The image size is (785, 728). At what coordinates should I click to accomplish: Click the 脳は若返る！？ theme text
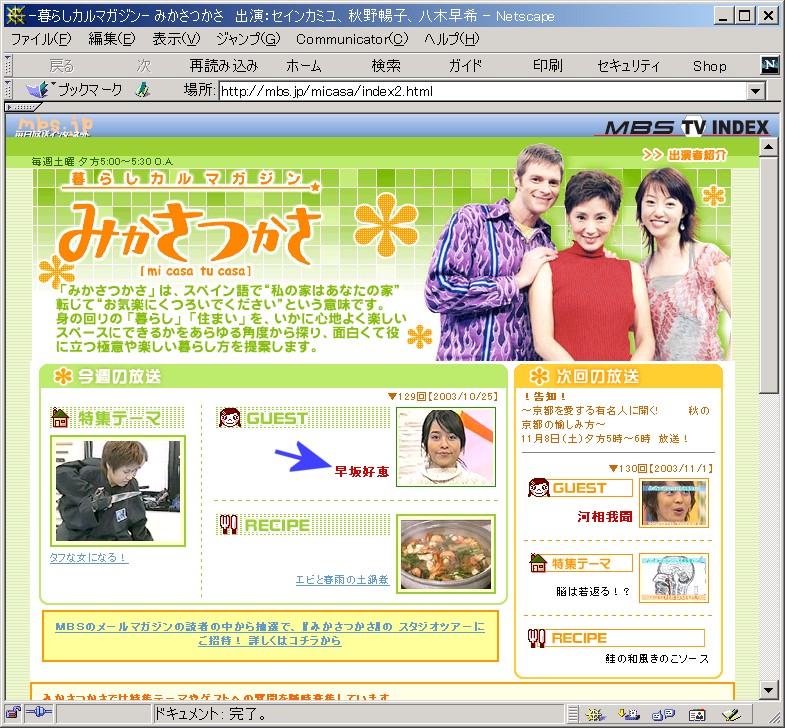[x=593, y=591]
